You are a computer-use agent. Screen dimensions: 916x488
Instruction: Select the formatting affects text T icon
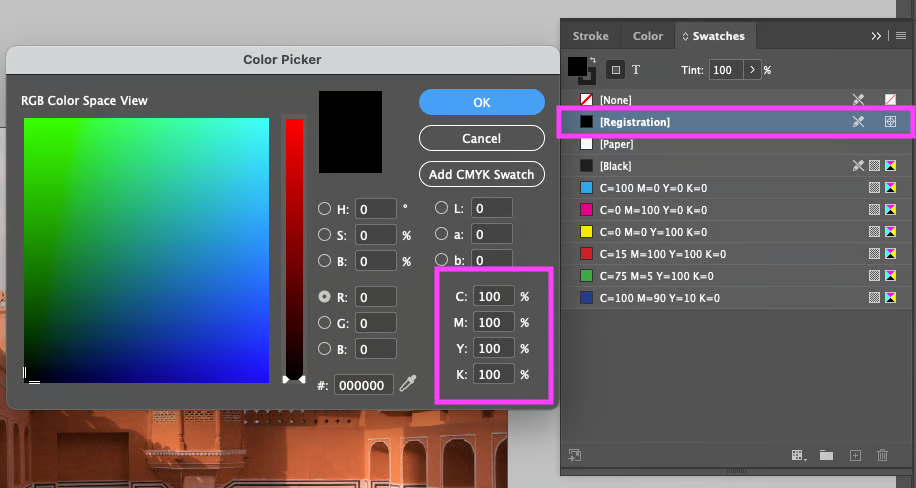pyautogui.click(x=636, y=70)
